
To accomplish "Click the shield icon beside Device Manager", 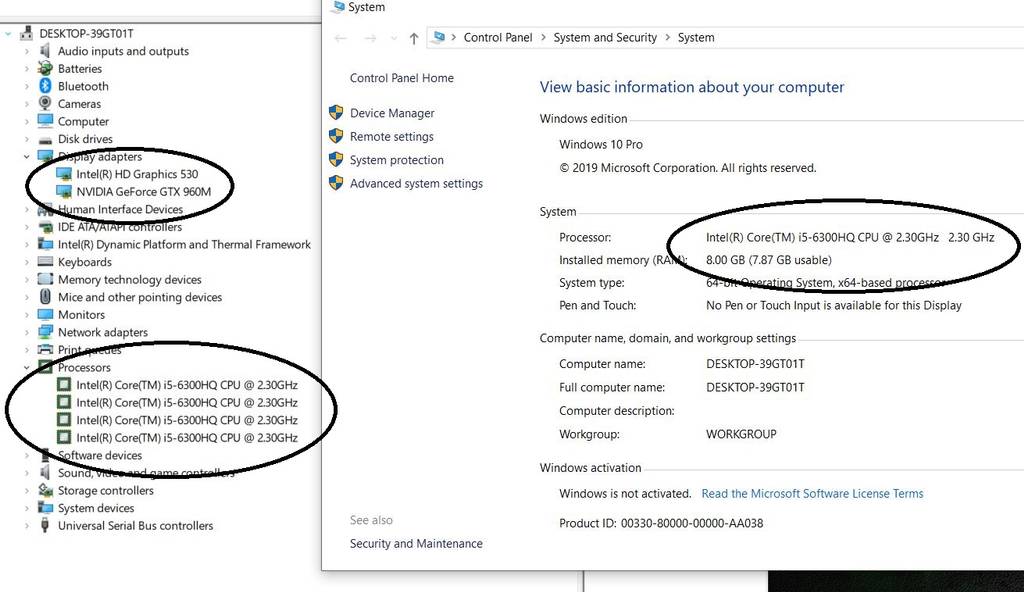I will 336,112.
